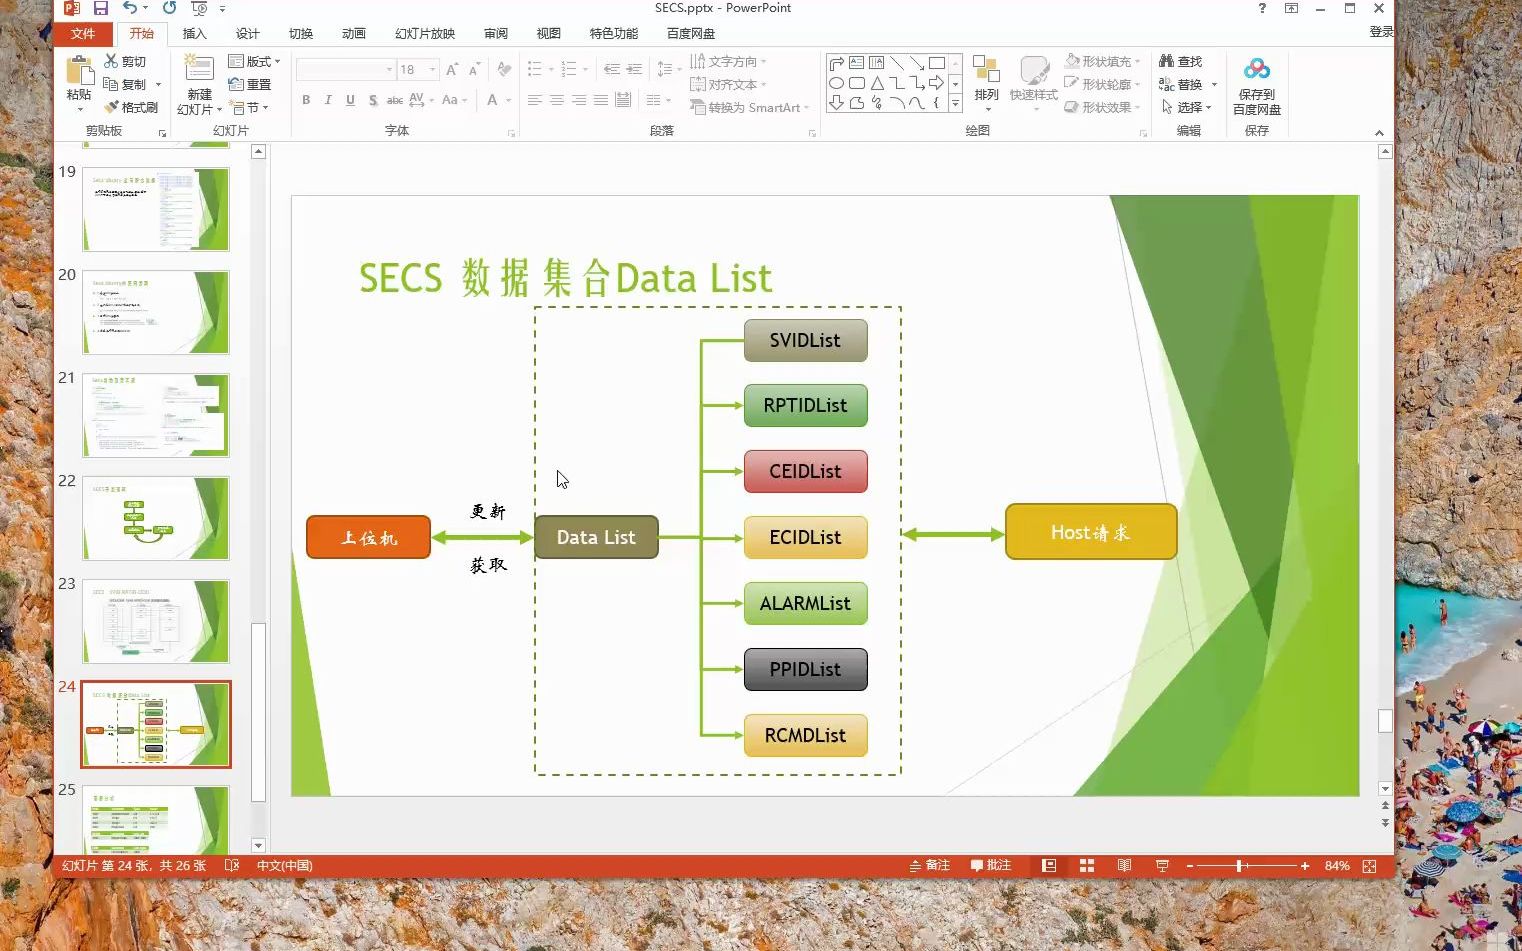Click zoom in plus button
Image resolution: width=1522 pixels, height=951 pixels.
click(1305, 866)
